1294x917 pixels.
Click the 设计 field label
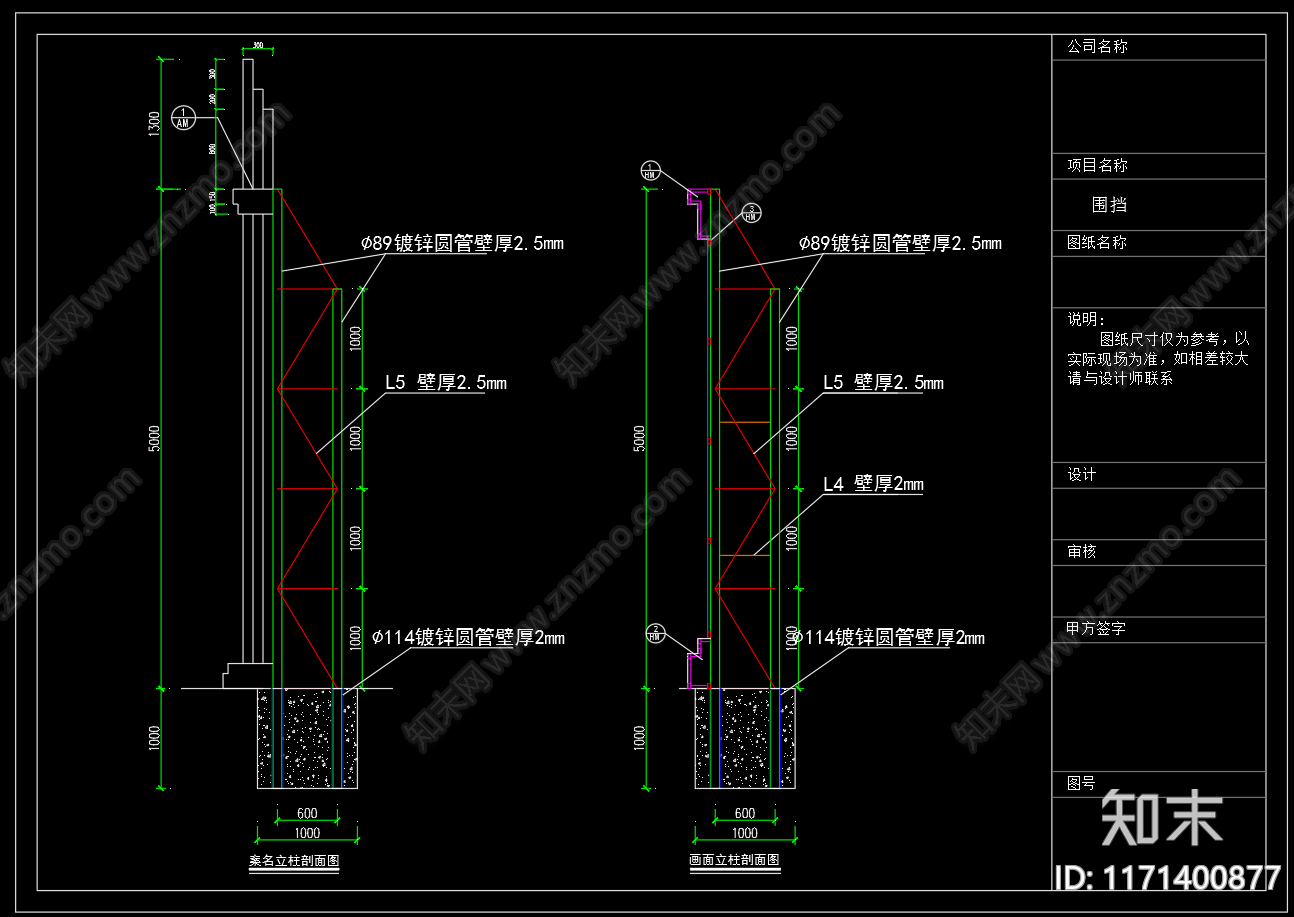click(x=1082, y=475)
